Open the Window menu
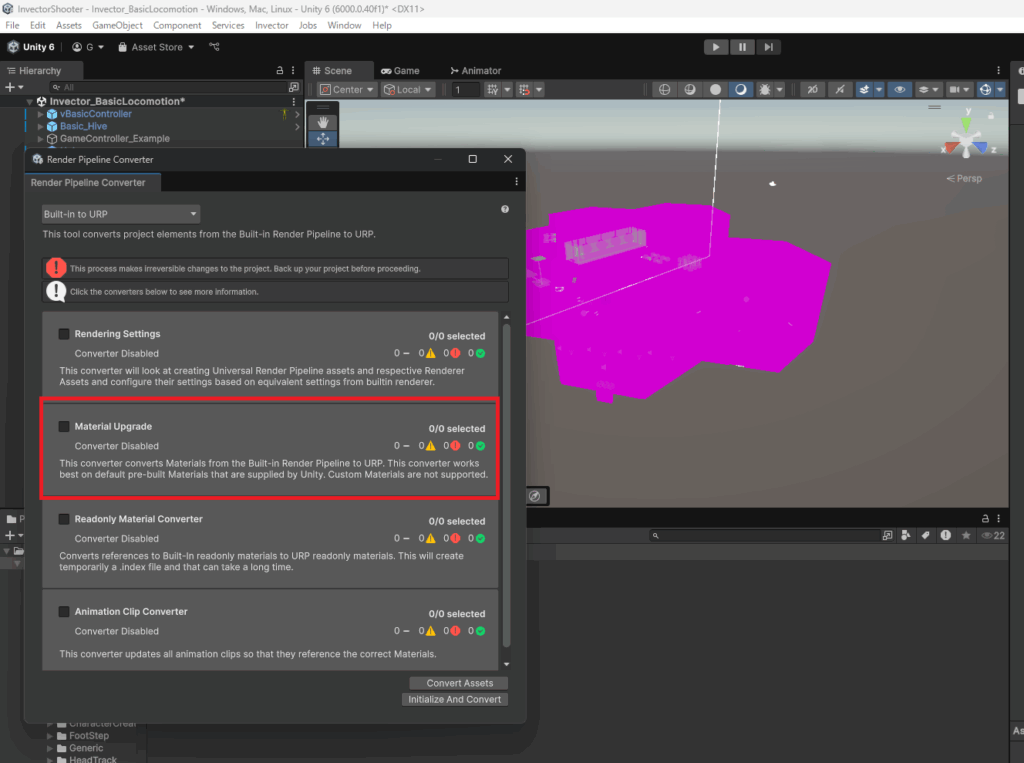 [x=344, y=25]
